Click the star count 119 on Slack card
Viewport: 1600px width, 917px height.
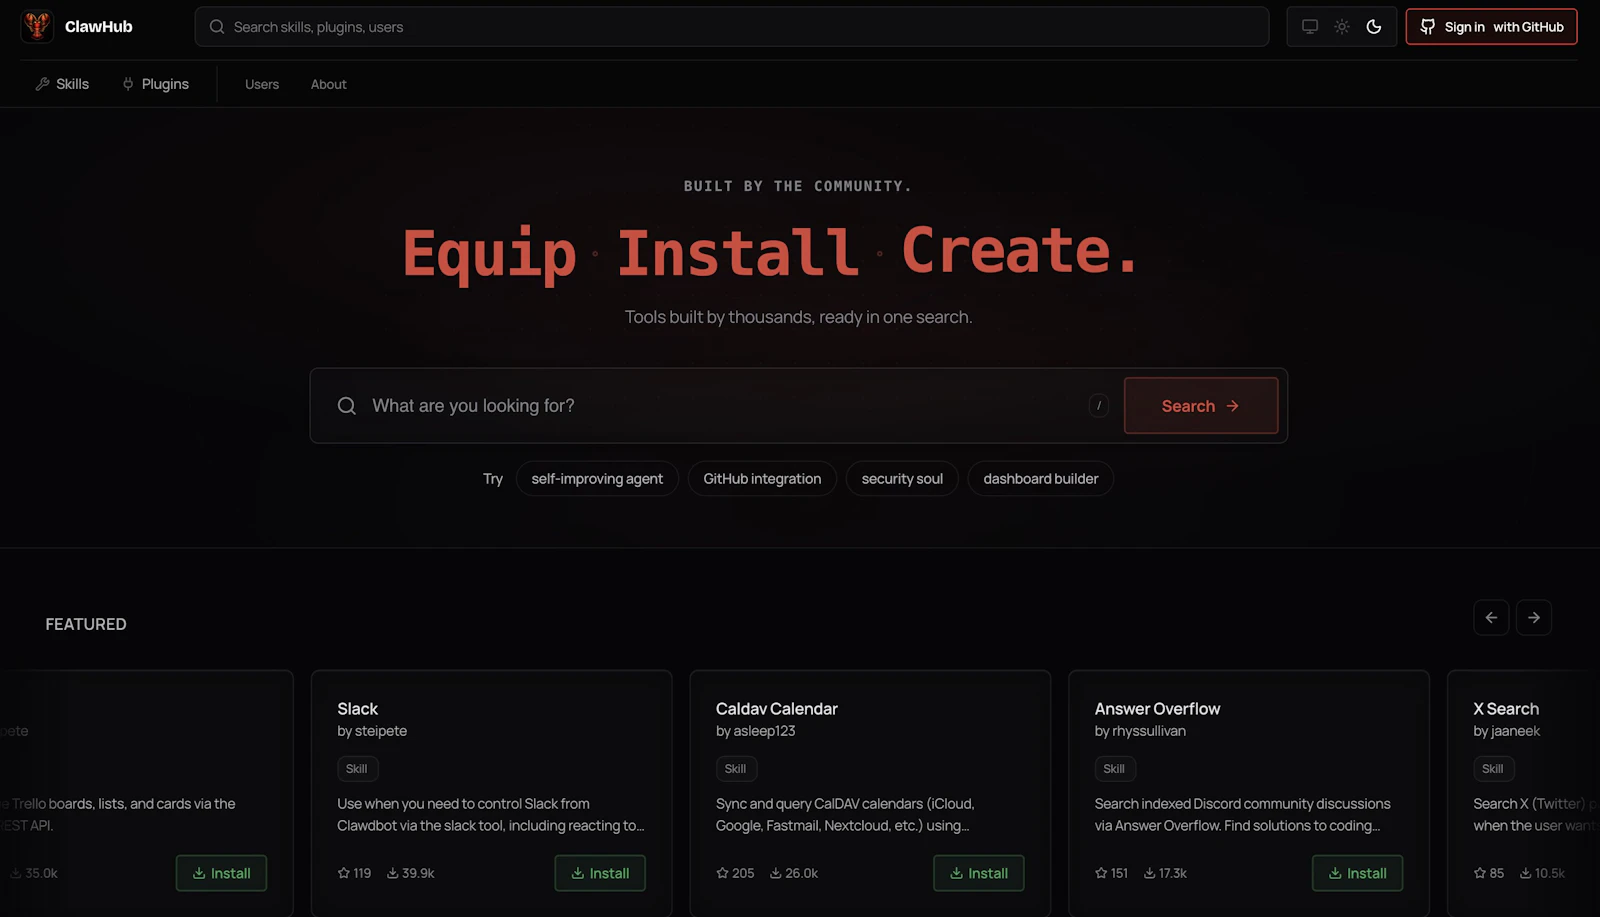(354, 873)
